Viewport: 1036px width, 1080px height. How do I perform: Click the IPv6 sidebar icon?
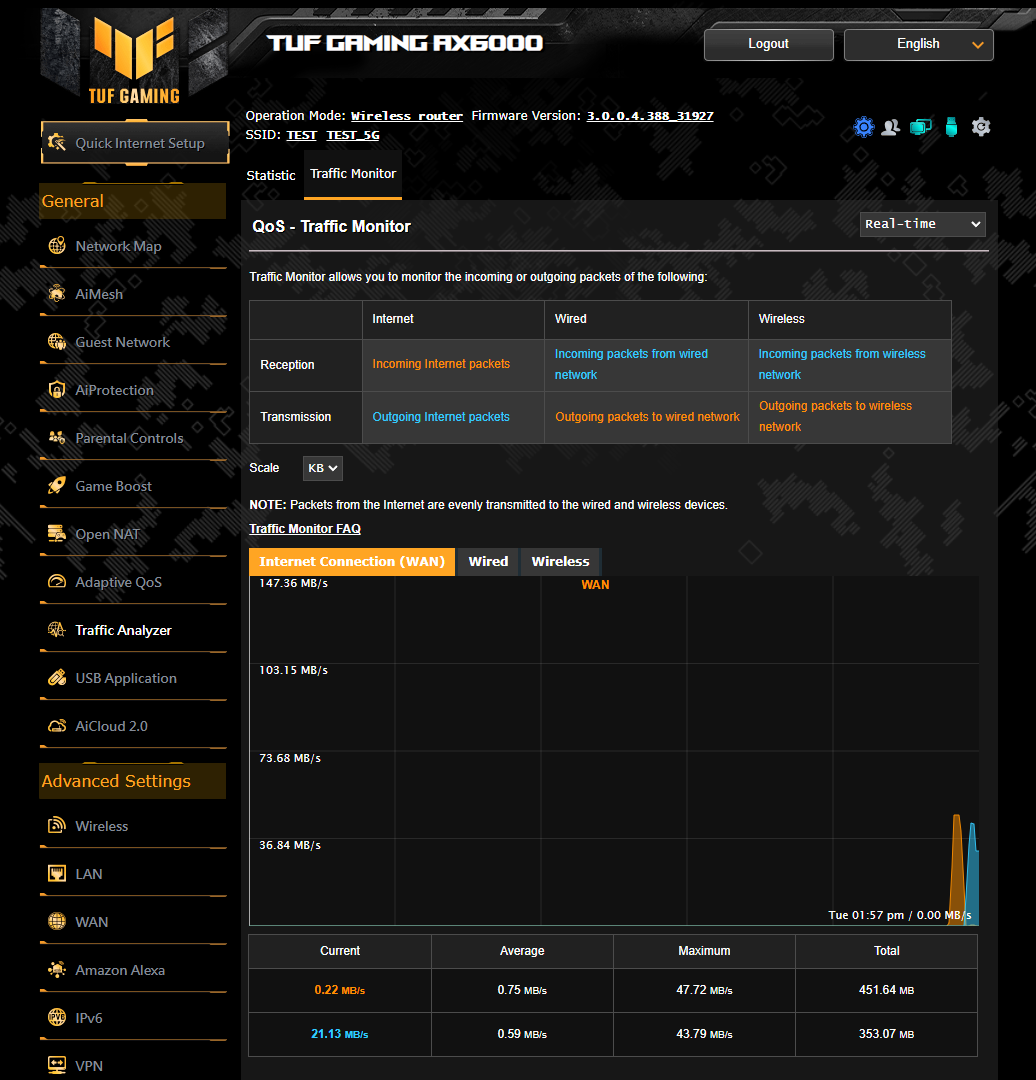56,1017
